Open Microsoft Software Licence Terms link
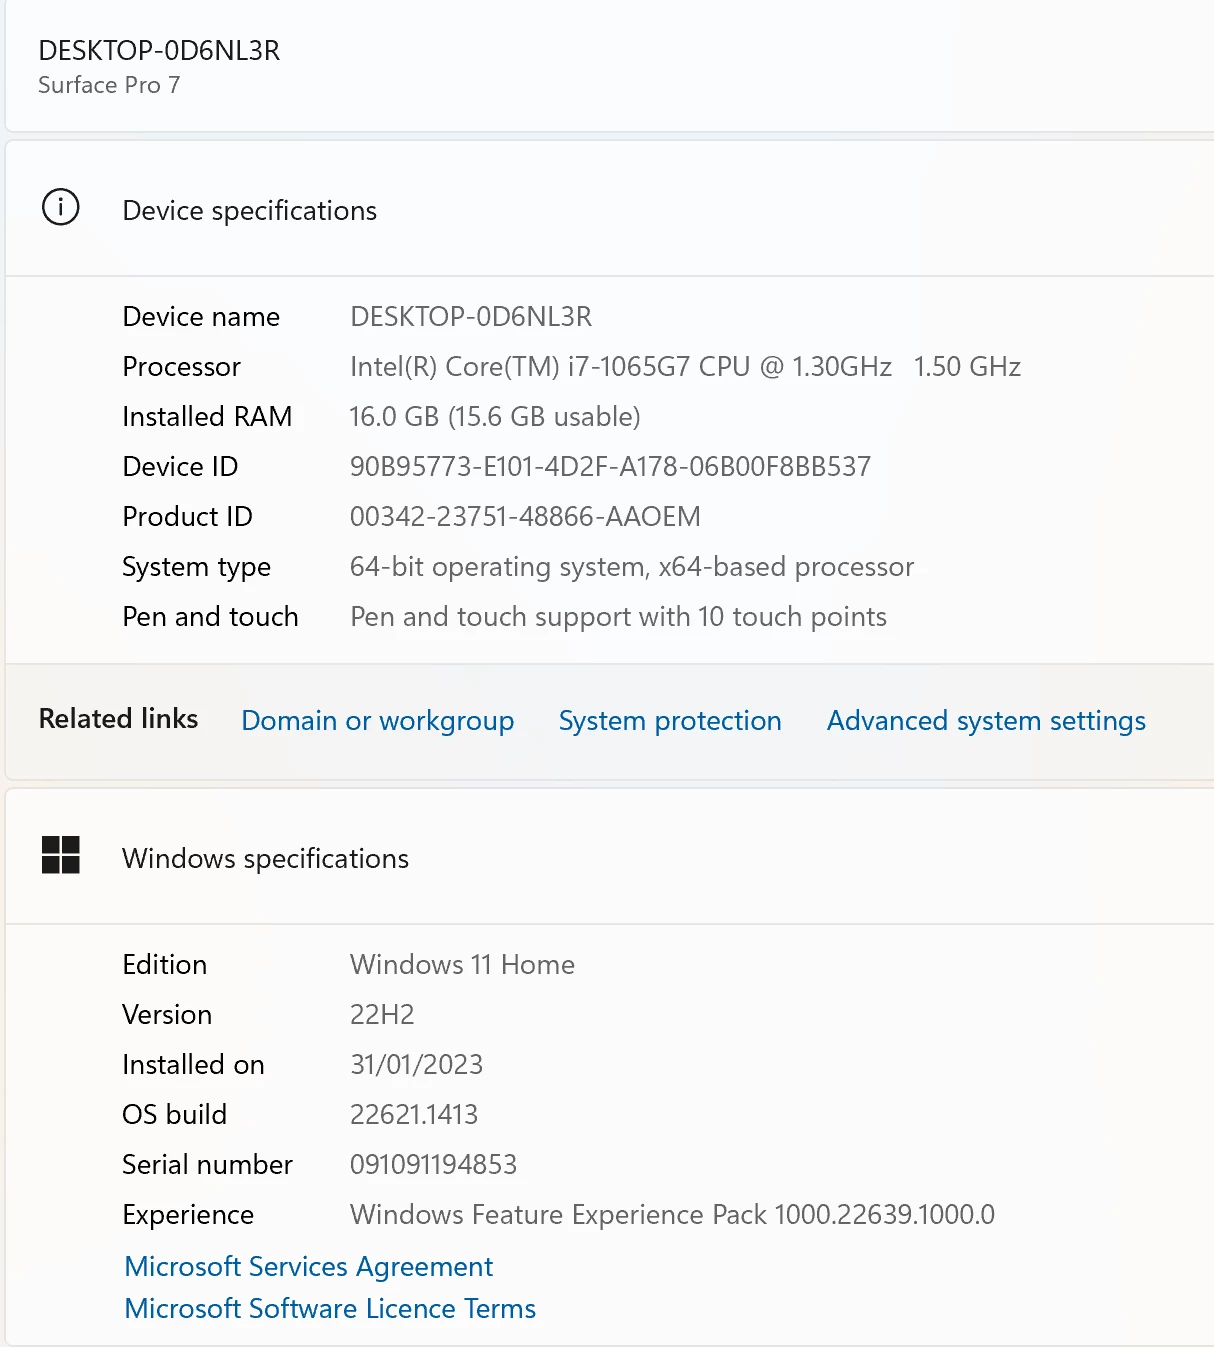 pos(330,1308)
